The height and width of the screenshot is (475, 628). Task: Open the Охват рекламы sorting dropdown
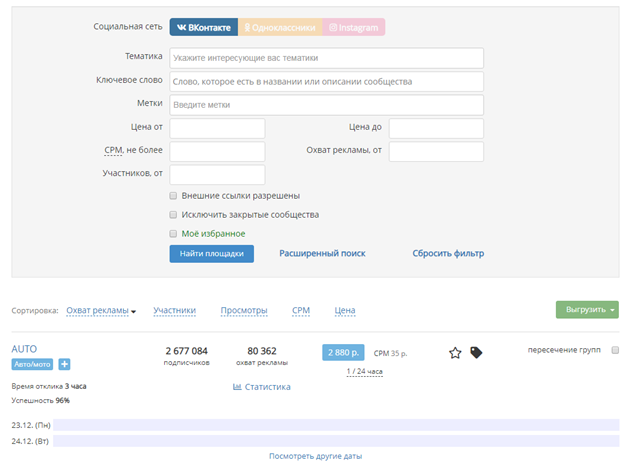point(101,310)
